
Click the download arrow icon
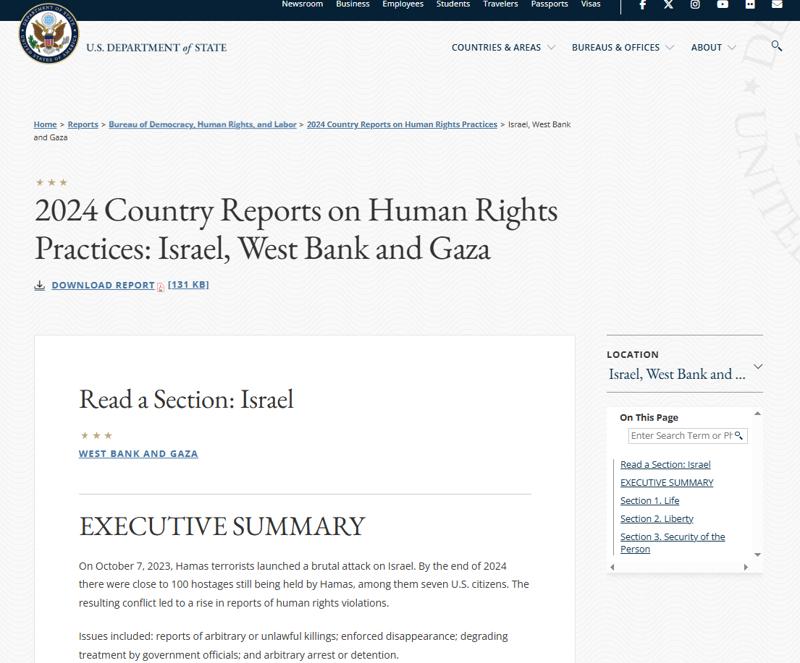point(39,285)
